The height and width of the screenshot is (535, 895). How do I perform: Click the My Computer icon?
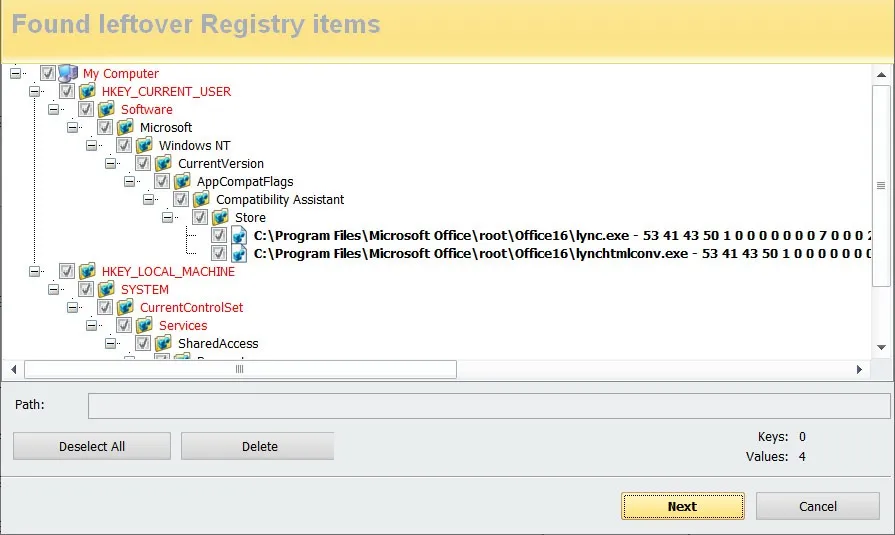pyautogui.click(x=68, y=73)
